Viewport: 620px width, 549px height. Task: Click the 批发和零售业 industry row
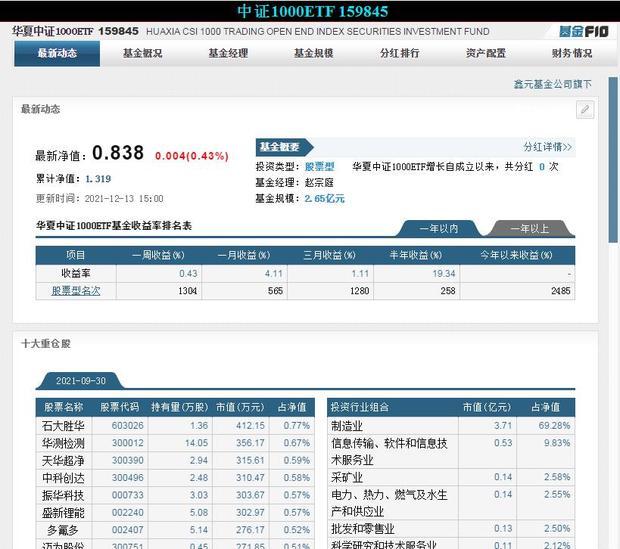[x=451, y=529]
